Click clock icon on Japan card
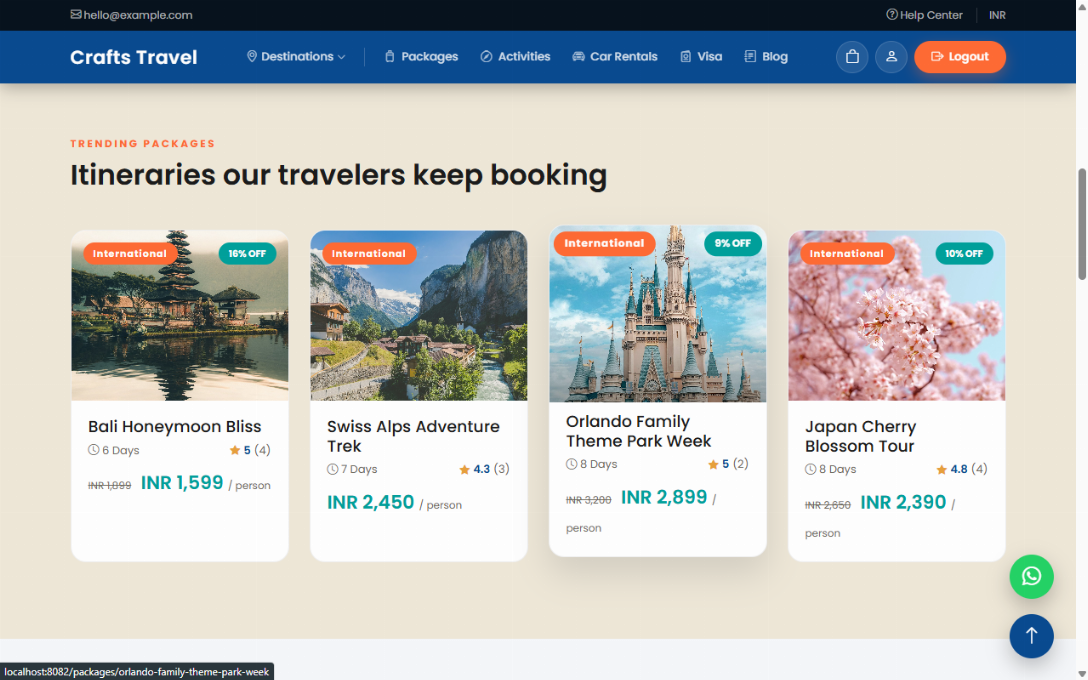This screenshot has width=1088, height=680. point(810,469)
